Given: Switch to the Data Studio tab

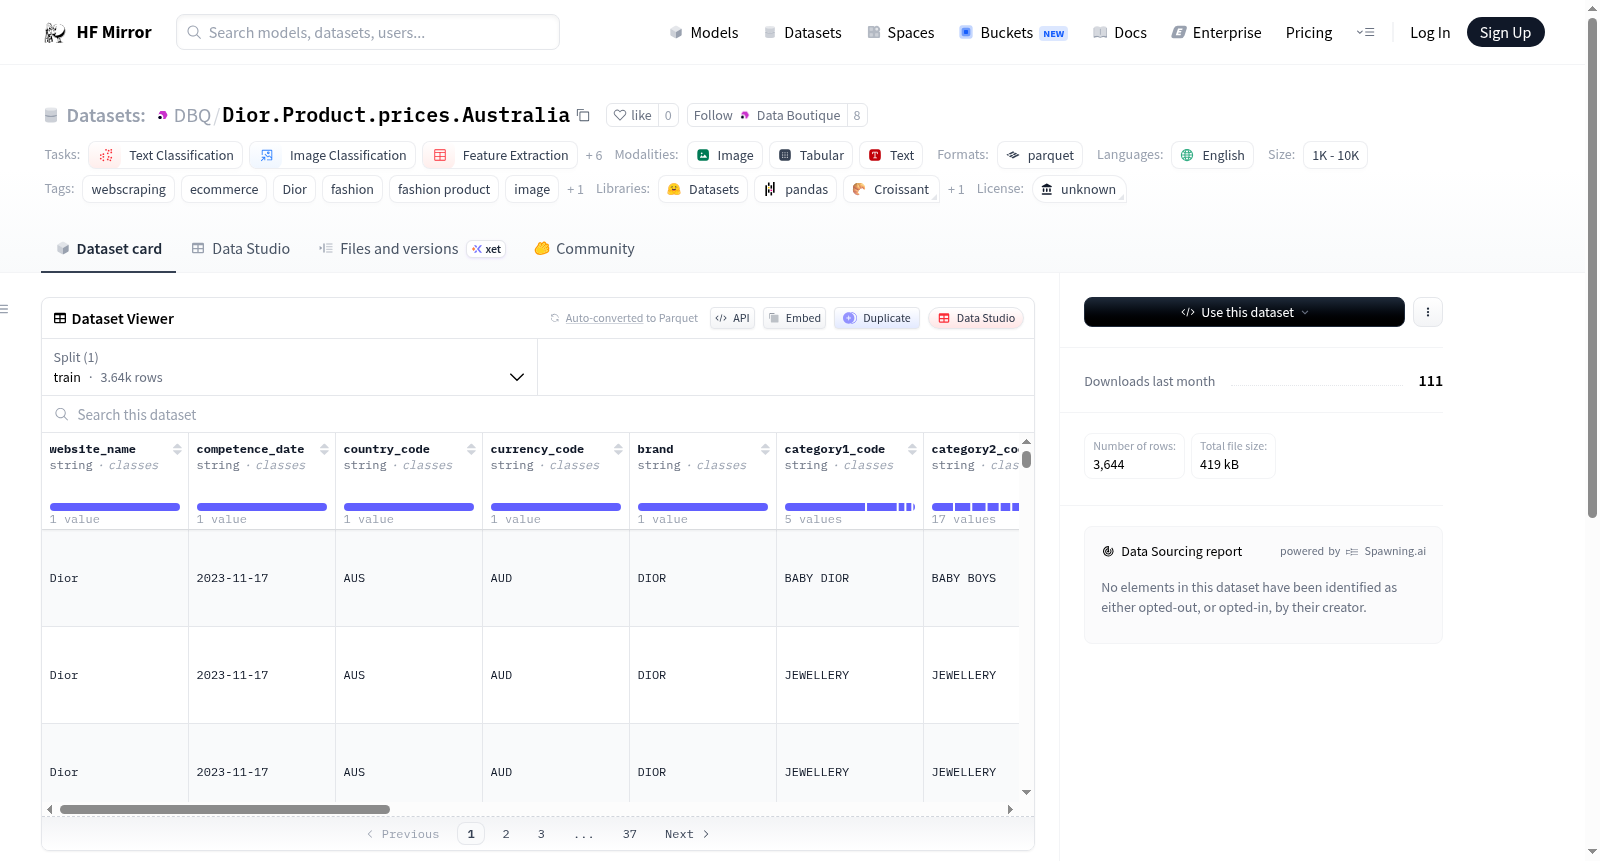Looking at the screenshot, I should point(241,249).
